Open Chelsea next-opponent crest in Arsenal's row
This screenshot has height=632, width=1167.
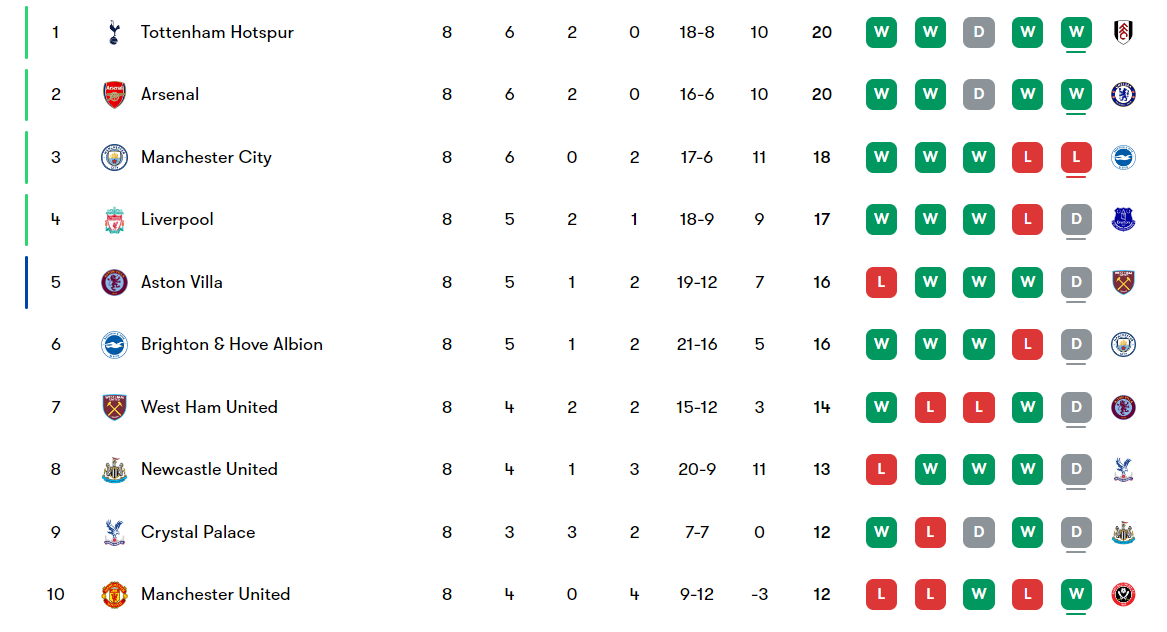pyautogui.click(x=1123, y=95)
